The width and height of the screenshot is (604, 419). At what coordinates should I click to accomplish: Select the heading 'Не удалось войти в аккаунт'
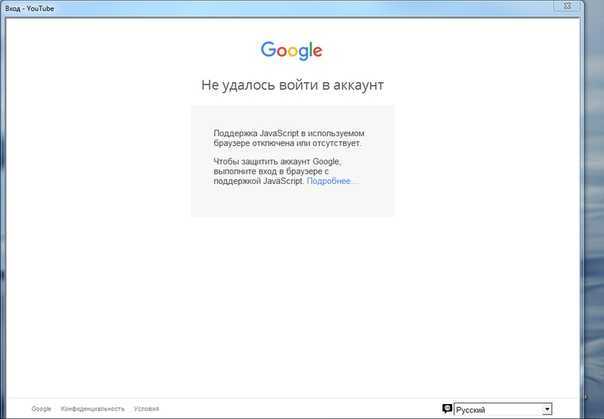pyautogui.click(x=292, y=85)
